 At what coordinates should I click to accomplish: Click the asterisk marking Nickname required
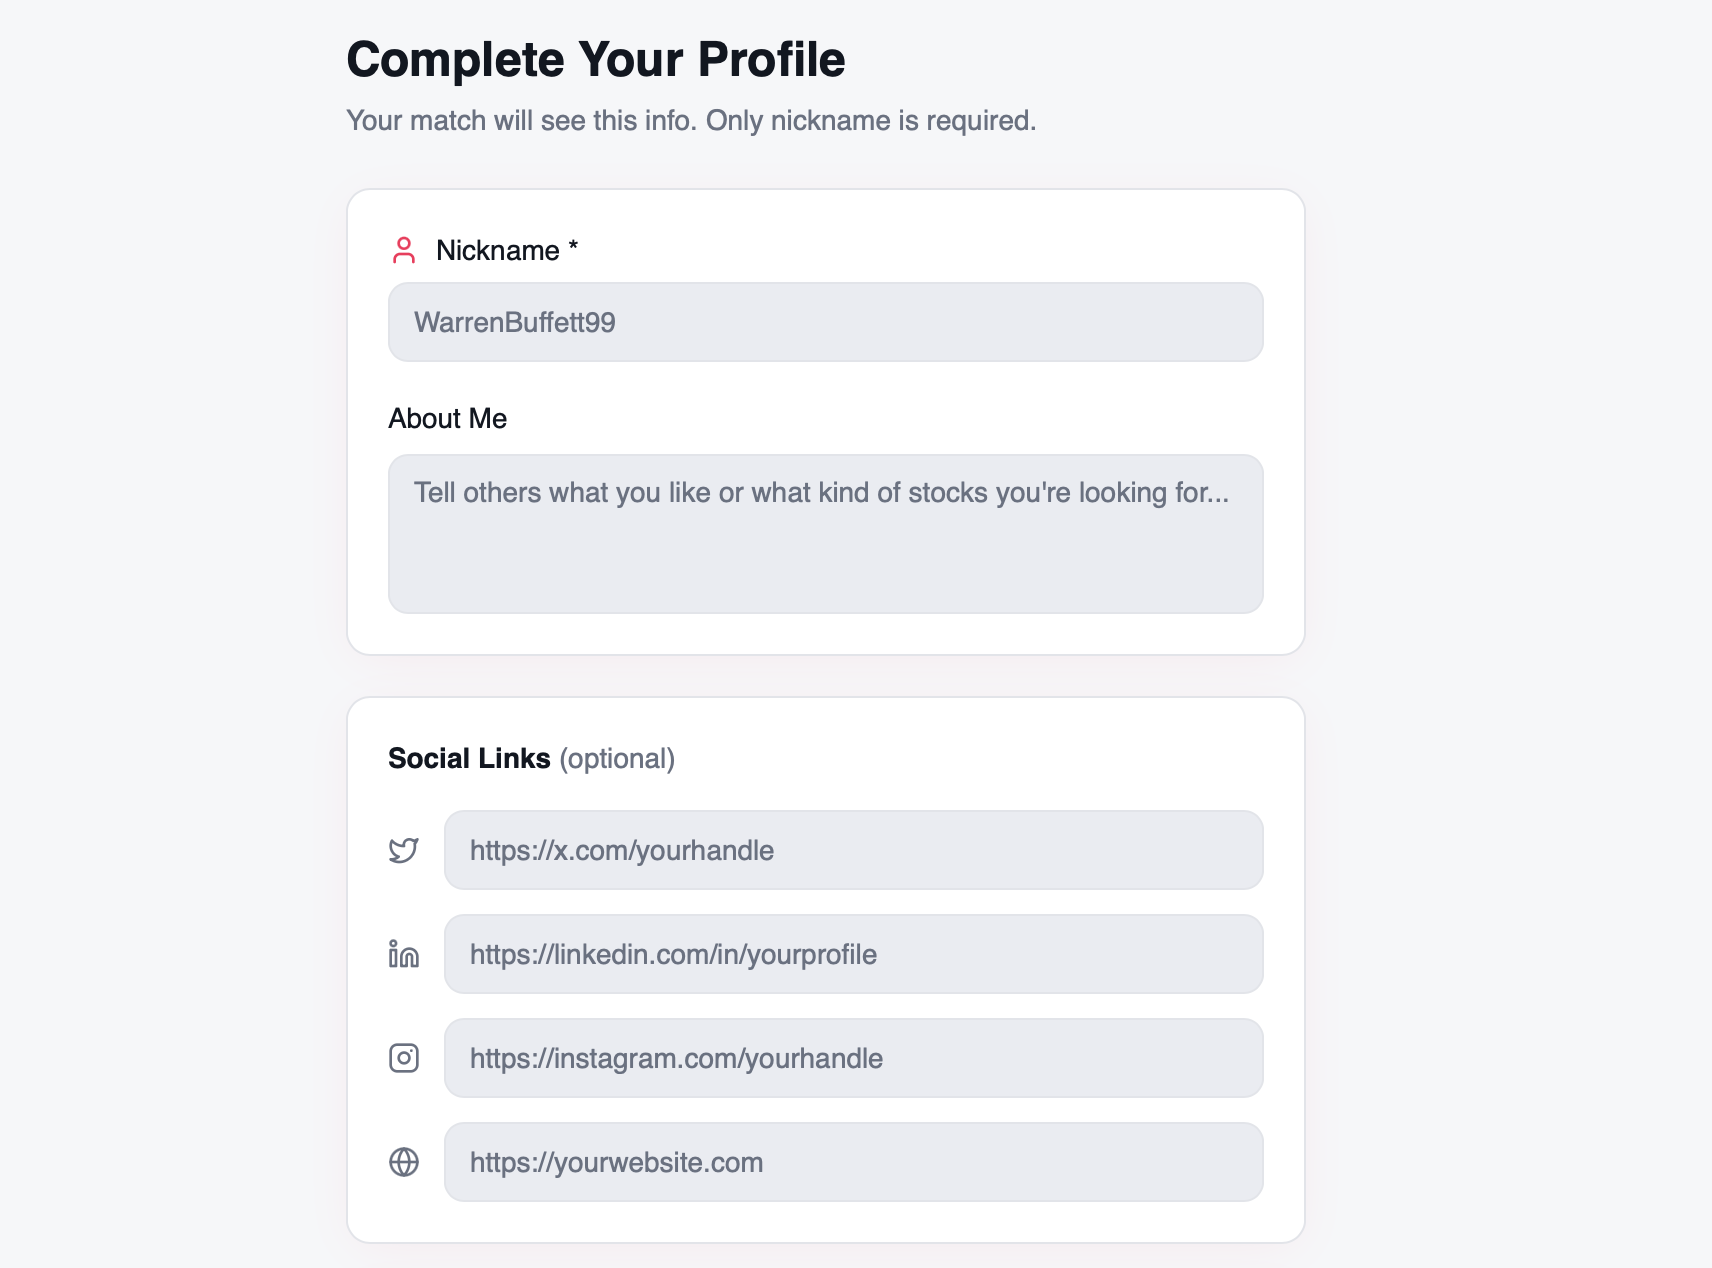pyautogui.click(x=572, y=250)
